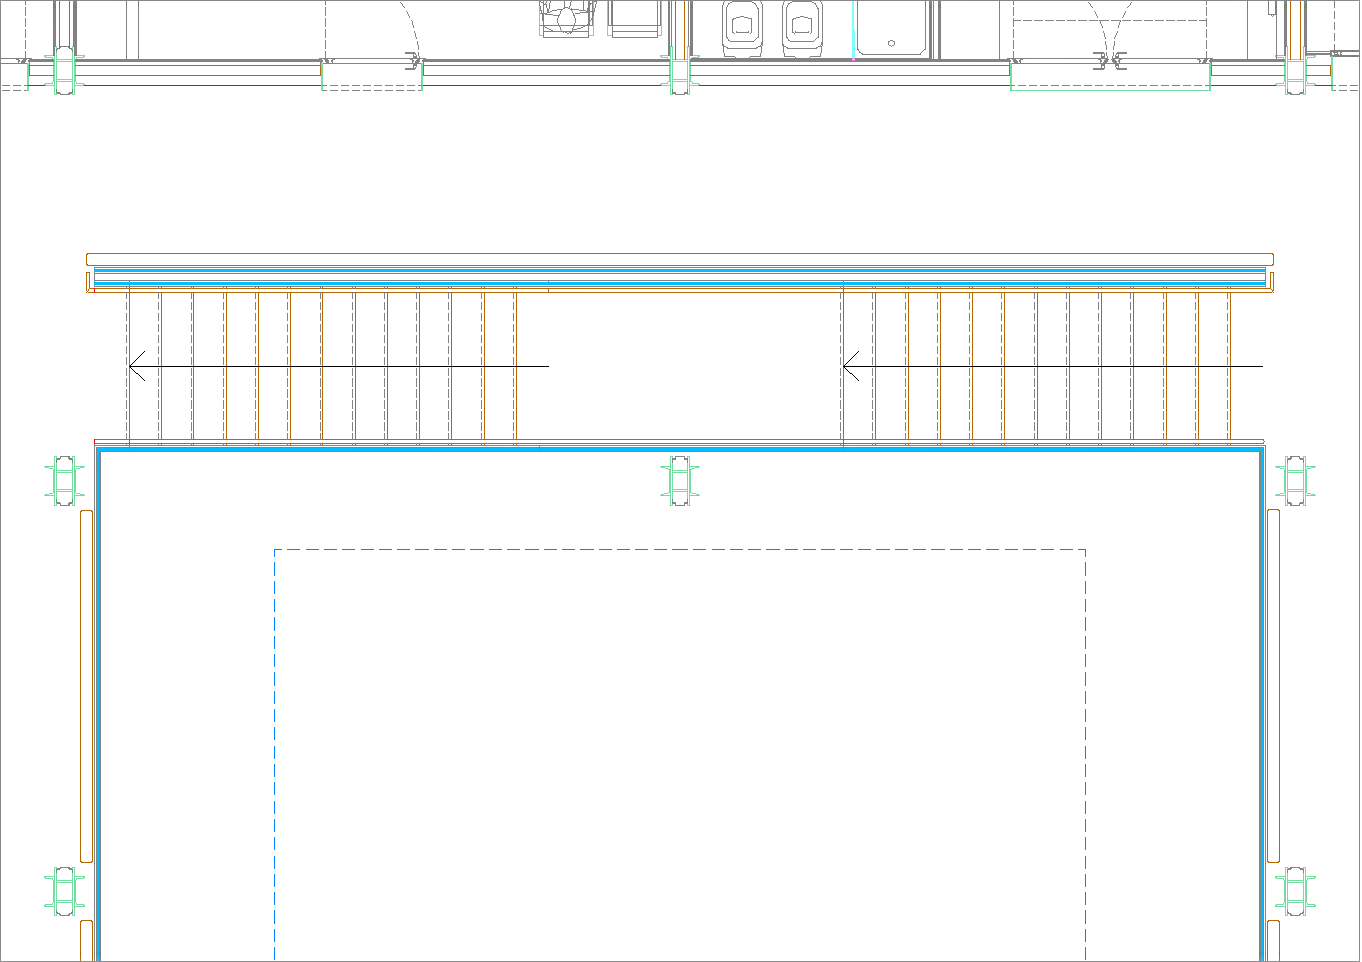1362x962 pixels.
Task: Select the armchair furniture symbol at top
Action: pos(567,18)
